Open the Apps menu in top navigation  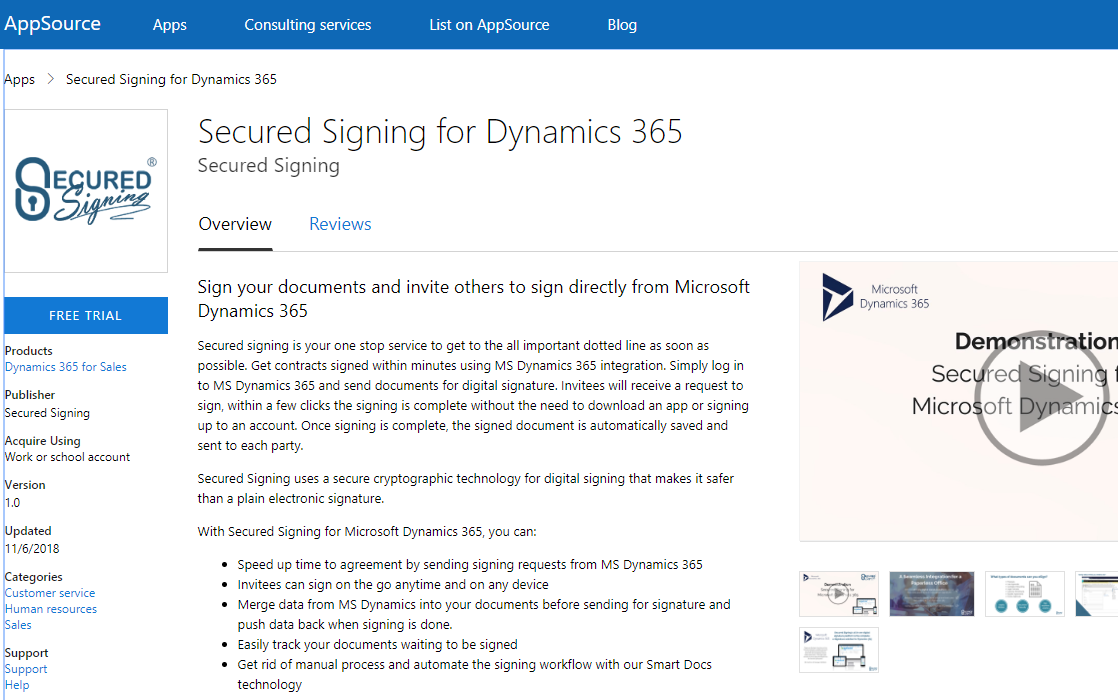(170, 25)
